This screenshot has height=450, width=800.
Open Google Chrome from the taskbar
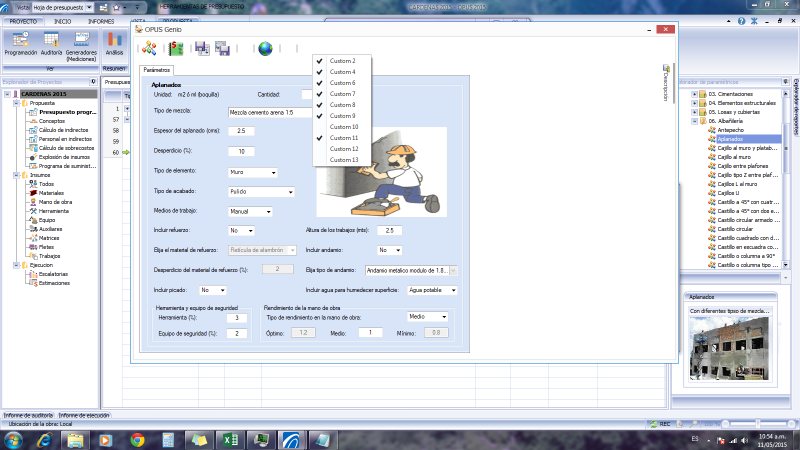(x=137, y=440)
